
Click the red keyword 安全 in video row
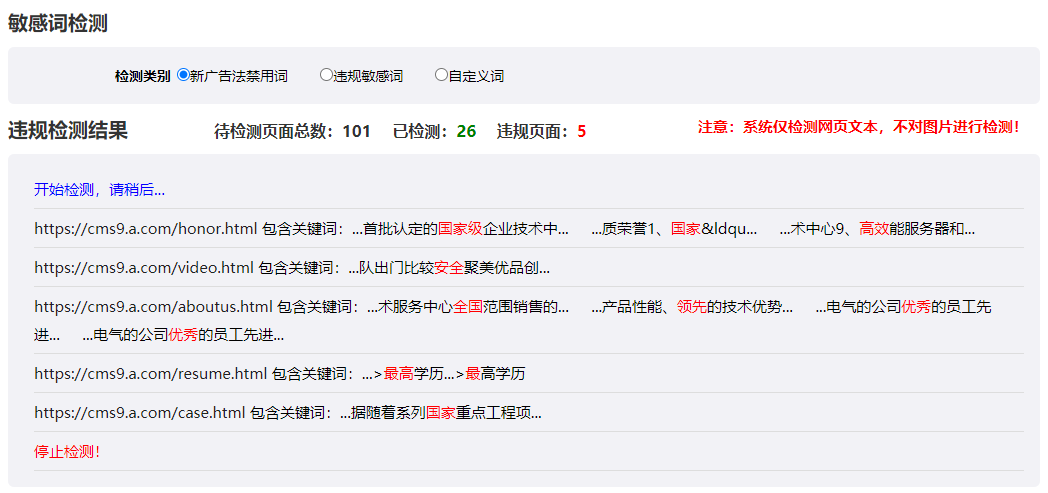(x=449, y=267)
